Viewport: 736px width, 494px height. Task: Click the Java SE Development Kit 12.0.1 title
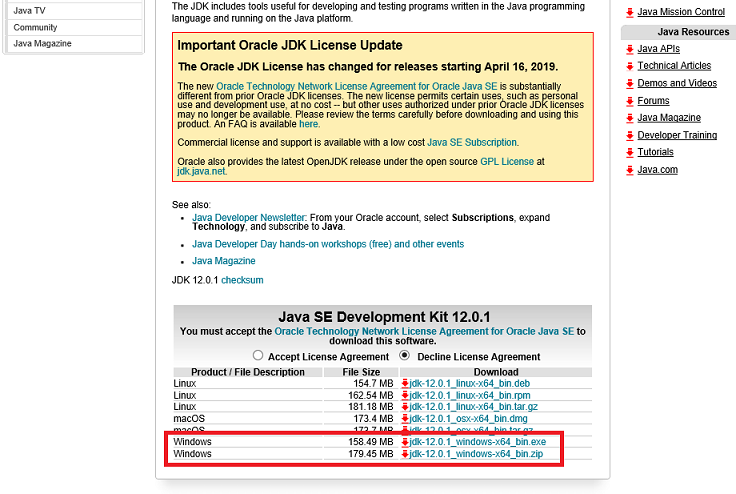point(384,317)
